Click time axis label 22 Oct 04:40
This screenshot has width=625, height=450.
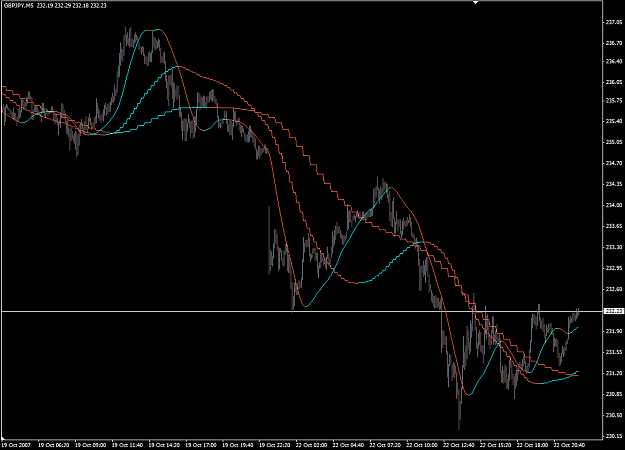[348, 445]
